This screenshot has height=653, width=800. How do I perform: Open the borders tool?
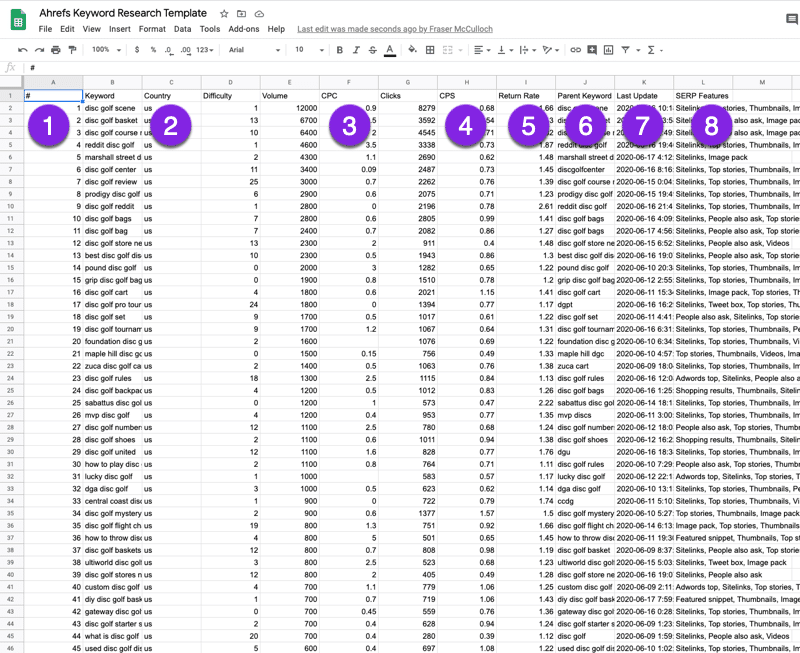click(431, 49)
